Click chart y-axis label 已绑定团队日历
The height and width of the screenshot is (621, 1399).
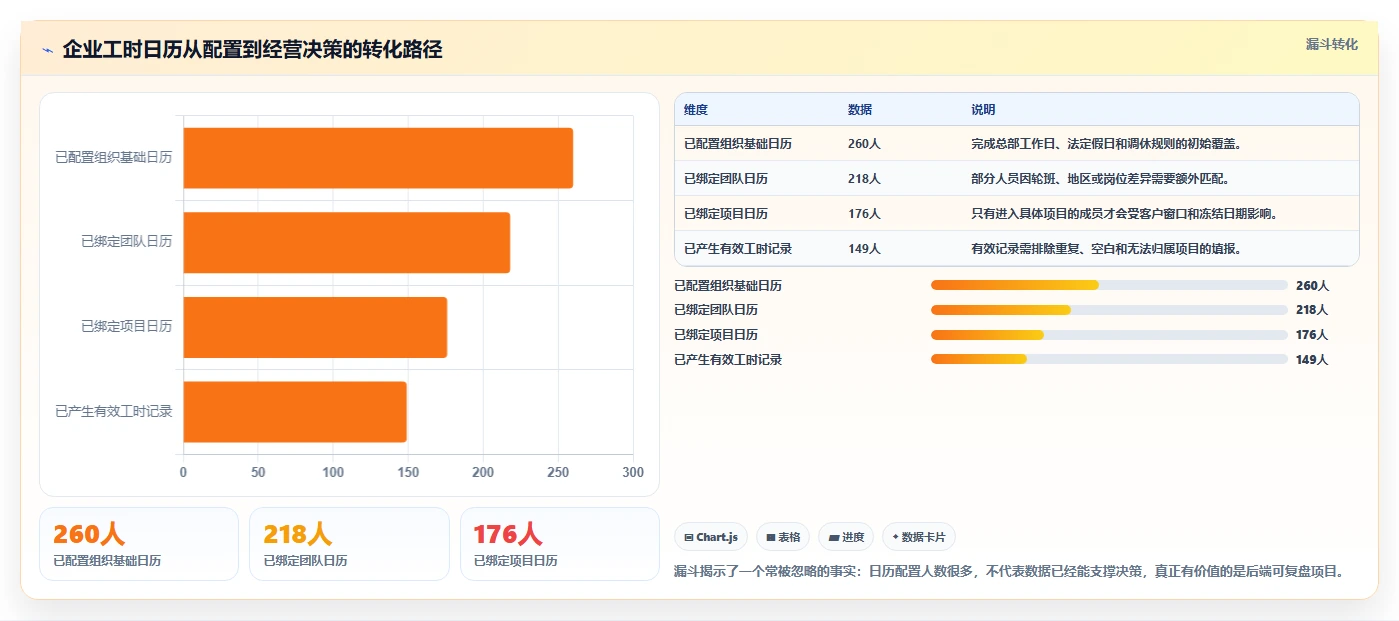(127, 242)
